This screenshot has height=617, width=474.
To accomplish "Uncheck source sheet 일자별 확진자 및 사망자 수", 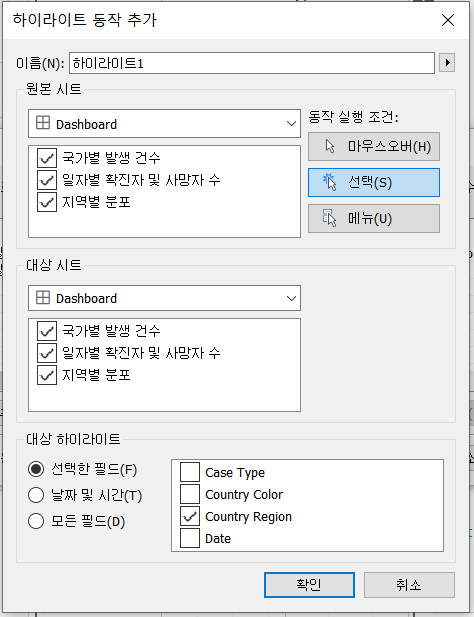I will click(47, 180).
